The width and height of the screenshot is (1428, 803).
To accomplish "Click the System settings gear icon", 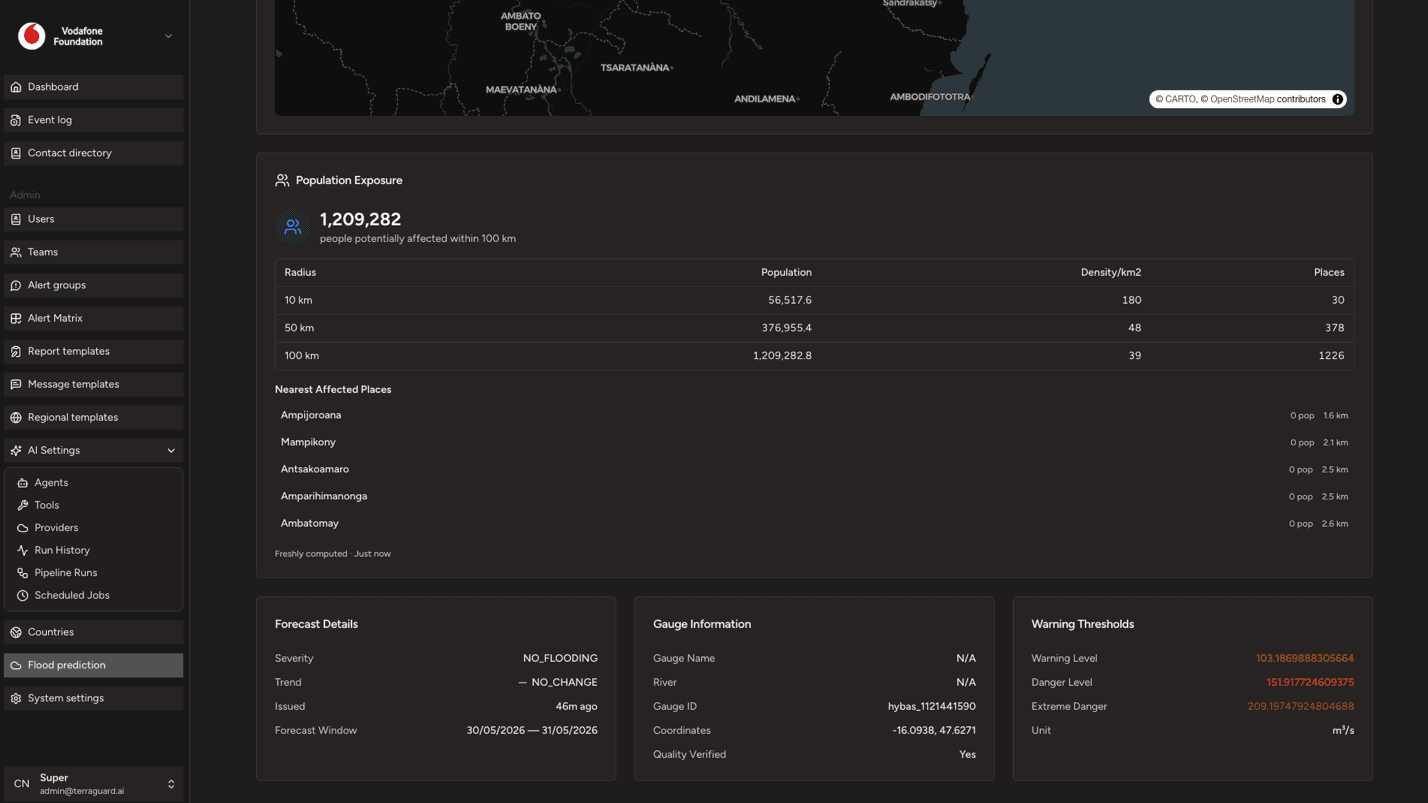I will (x=16, y=698).
